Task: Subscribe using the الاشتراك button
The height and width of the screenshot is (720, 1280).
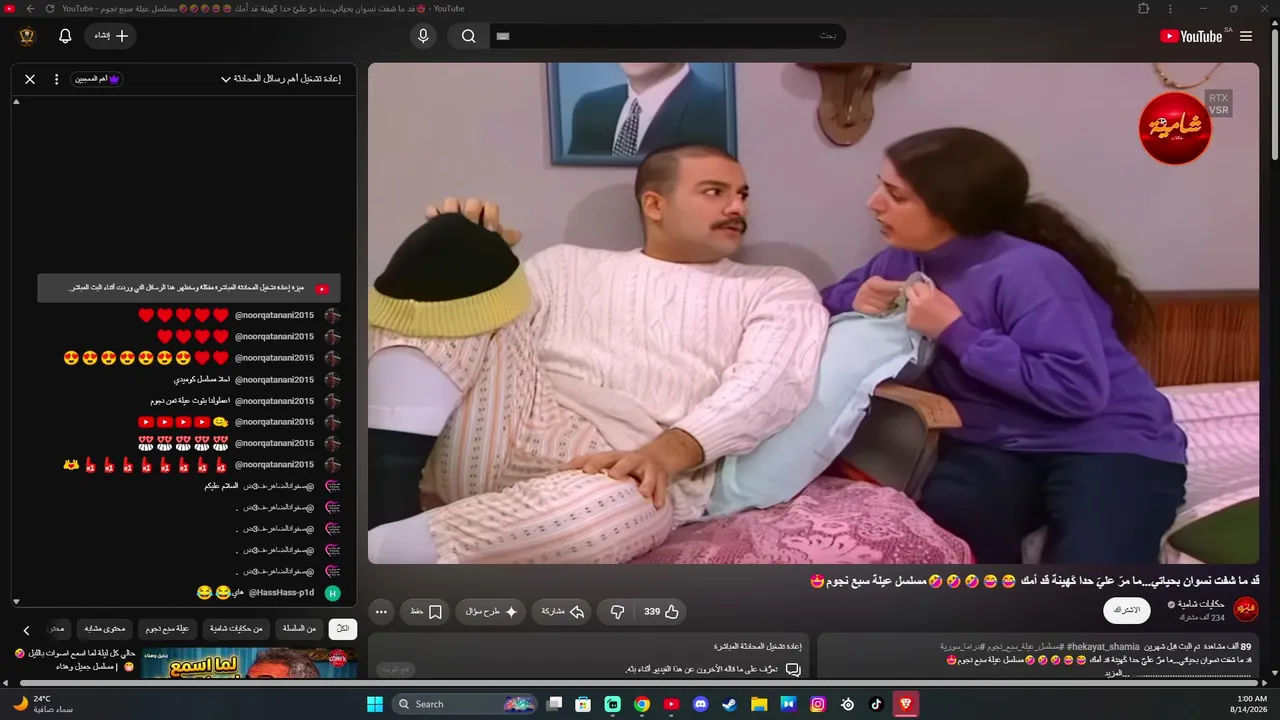Action: (x=1127, y=610)
